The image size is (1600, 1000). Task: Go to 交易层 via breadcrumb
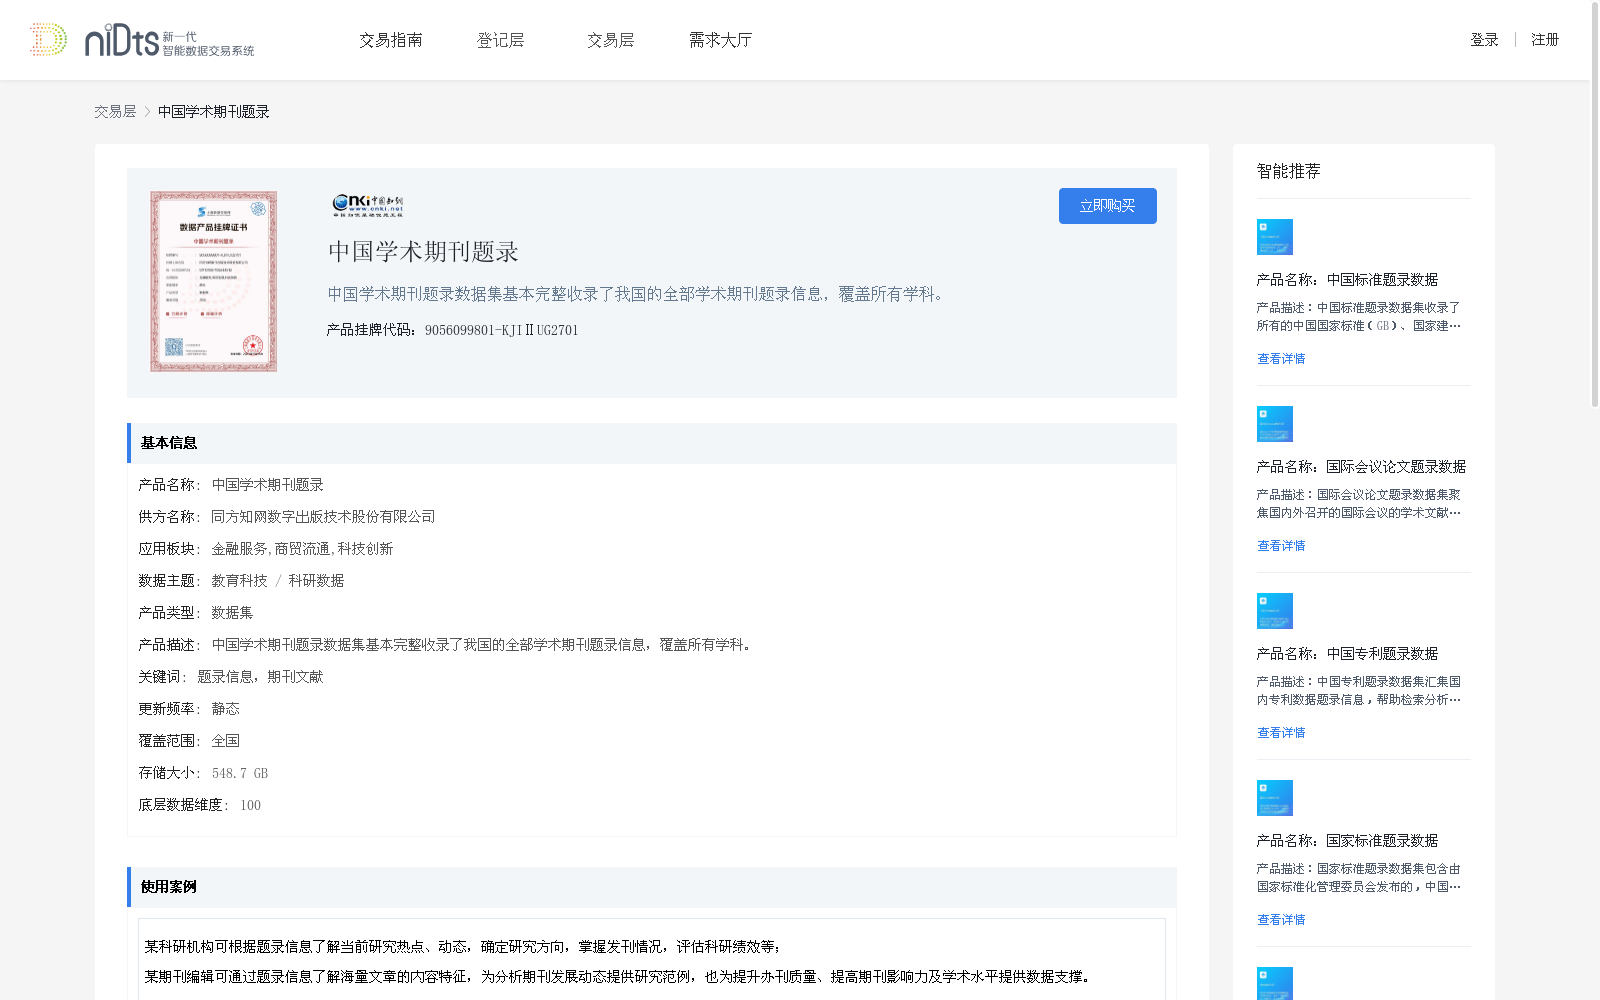[x=115, y=112]
